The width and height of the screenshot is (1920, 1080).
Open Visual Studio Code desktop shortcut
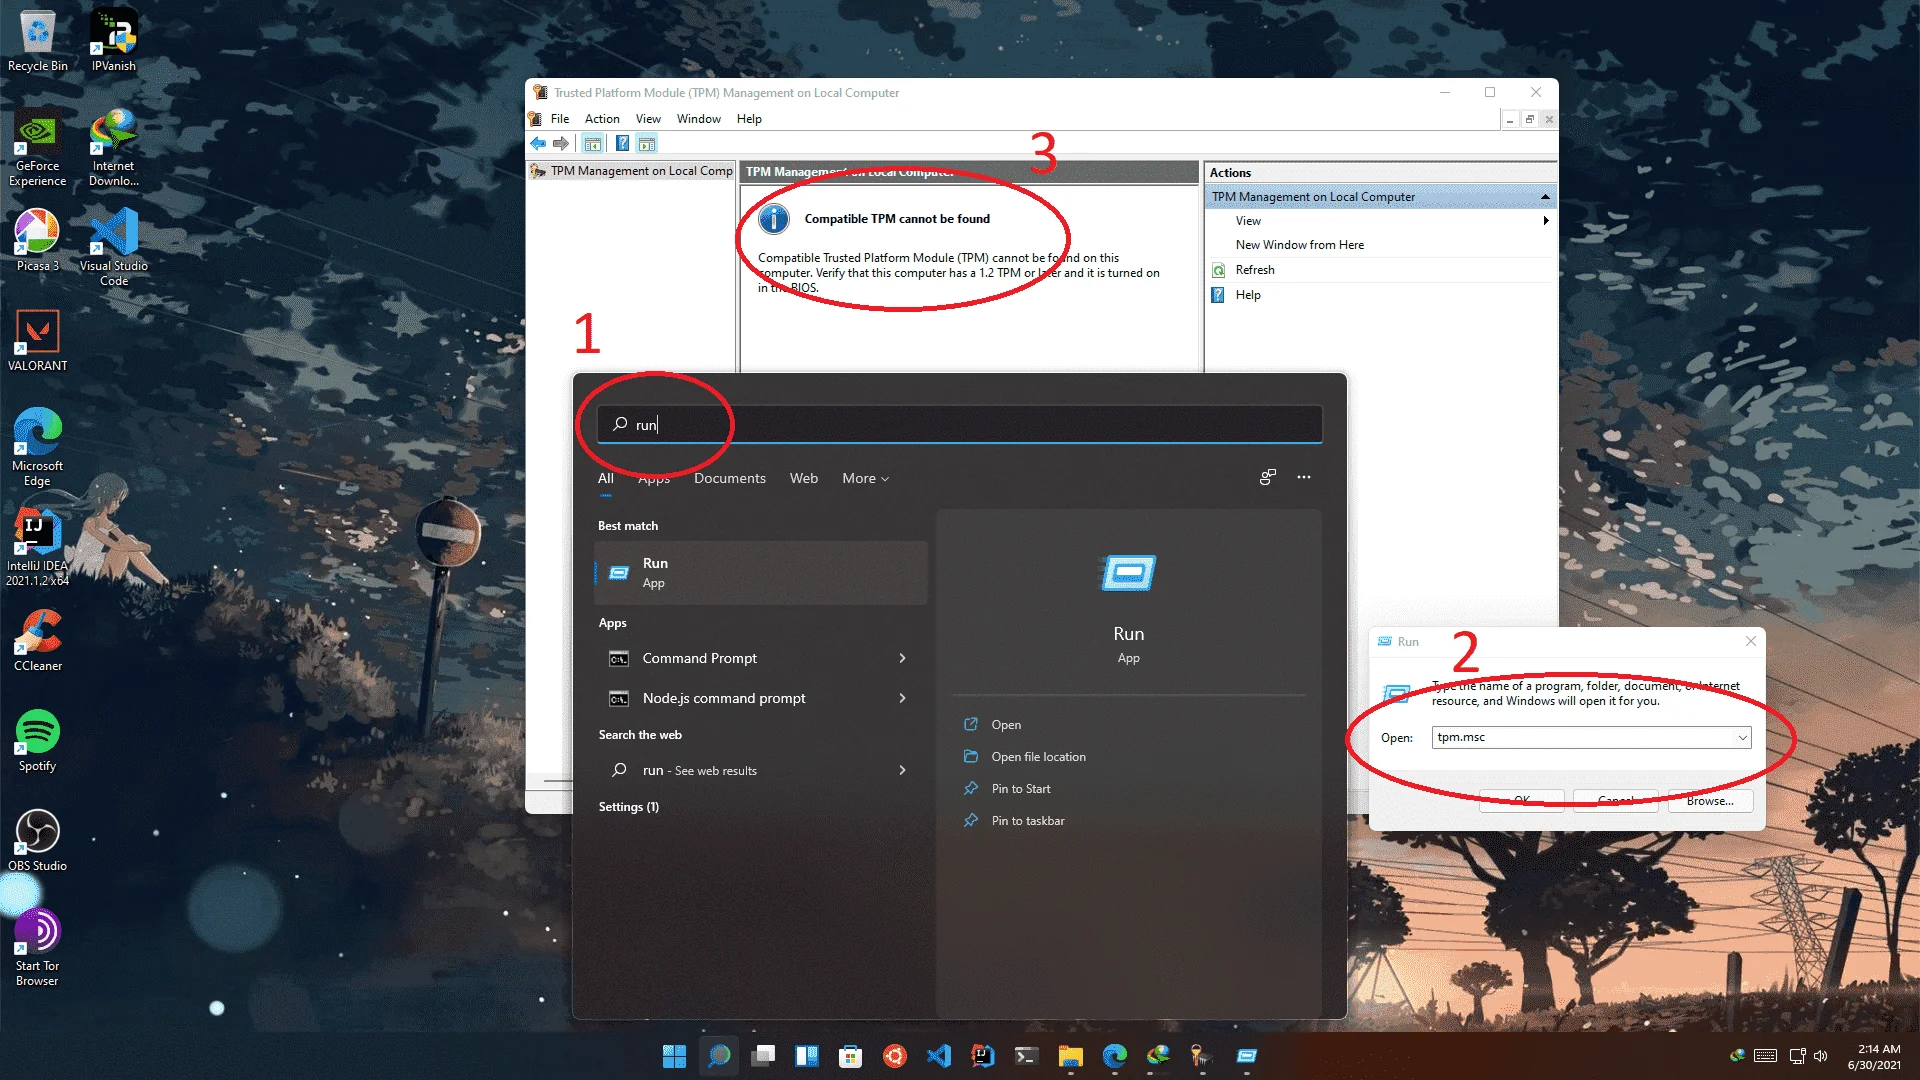tap(114, 247)
